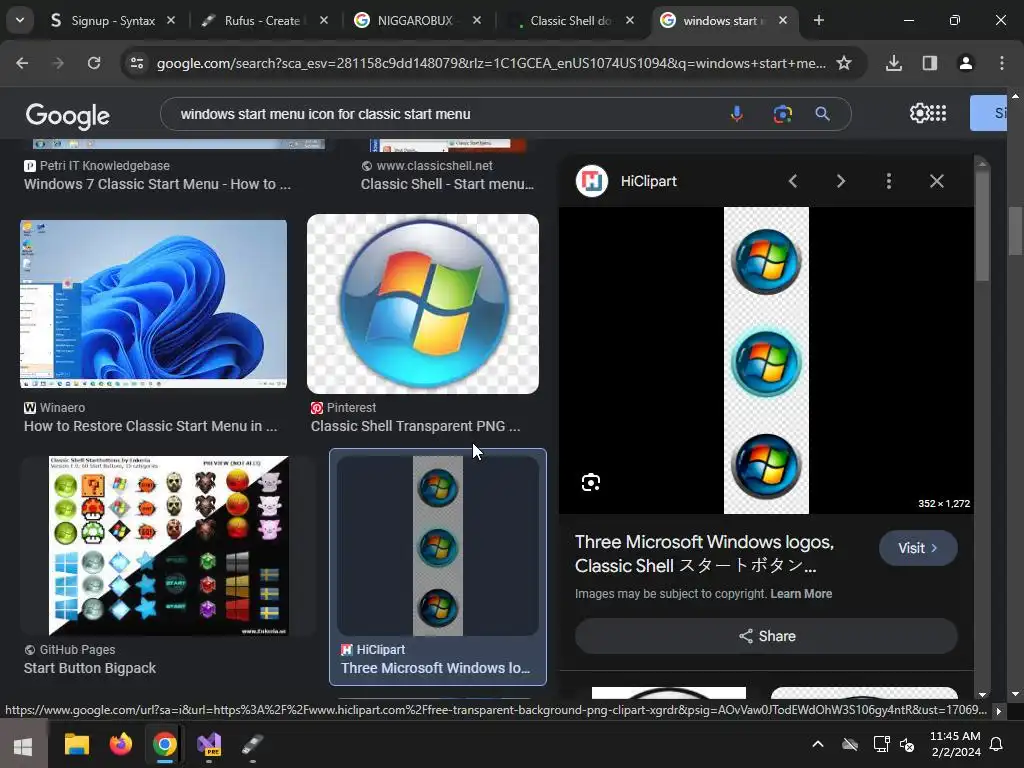Submit search with magnifying glass icon
The height and width of the screenshot is (768, 1024).
click(x=822, y=114)
